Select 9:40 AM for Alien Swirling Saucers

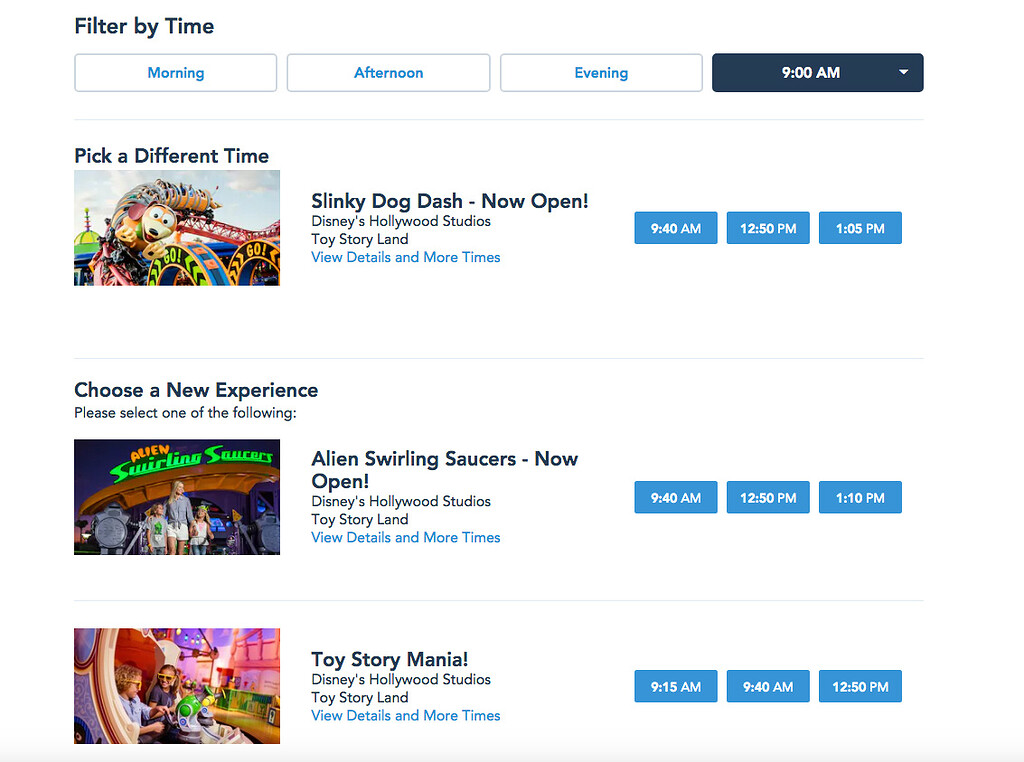(675, 497)
